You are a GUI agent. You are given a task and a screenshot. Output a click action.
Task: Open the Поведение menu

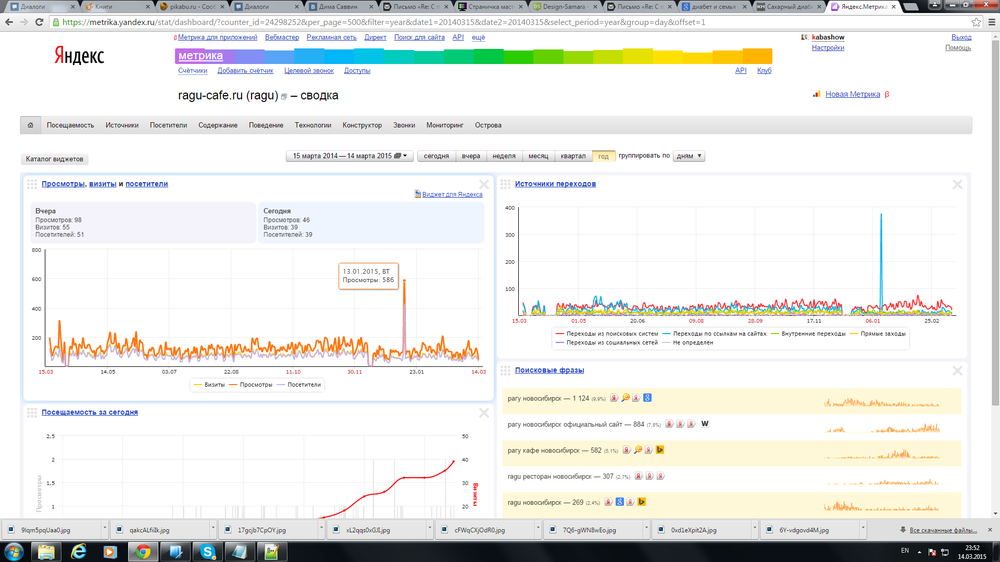[x=266, y=125]
